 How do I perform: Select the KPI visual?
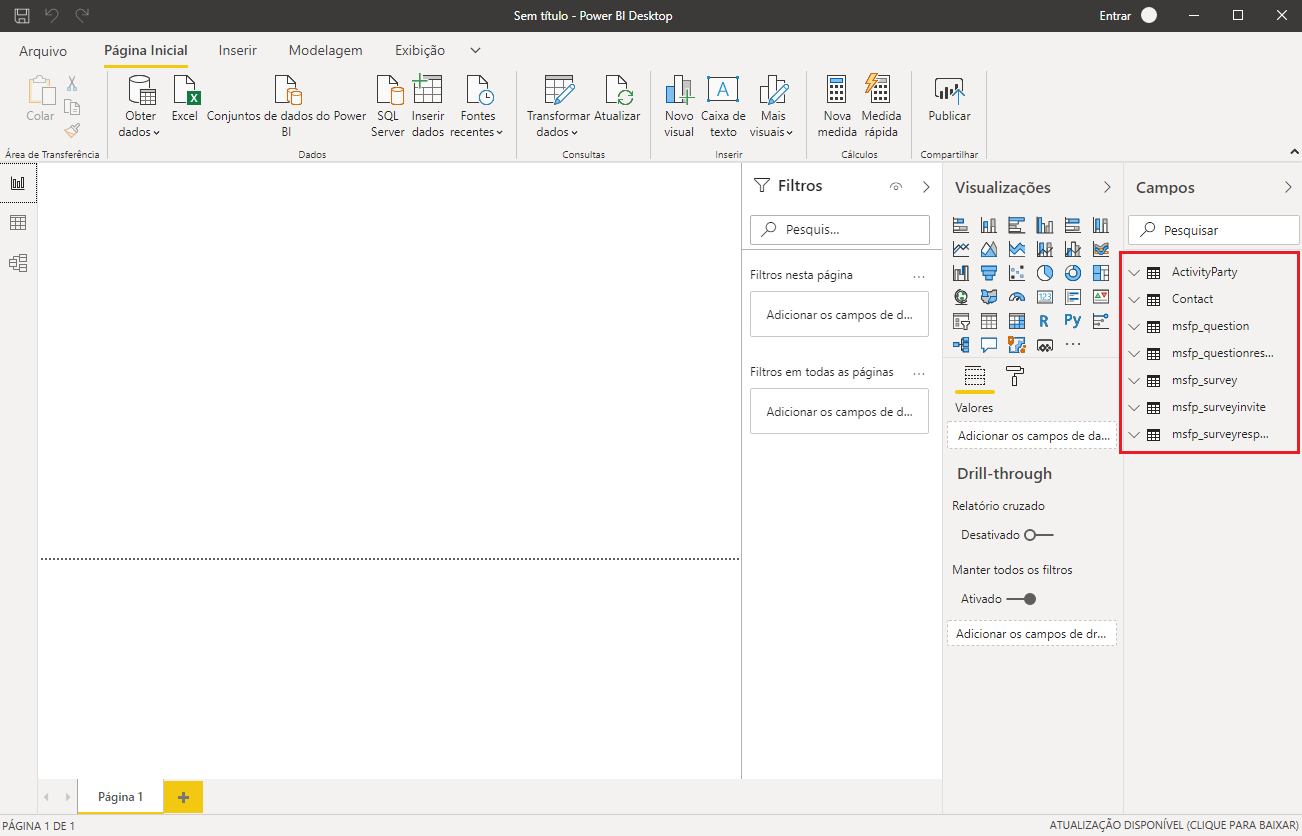pos(1101,297)
